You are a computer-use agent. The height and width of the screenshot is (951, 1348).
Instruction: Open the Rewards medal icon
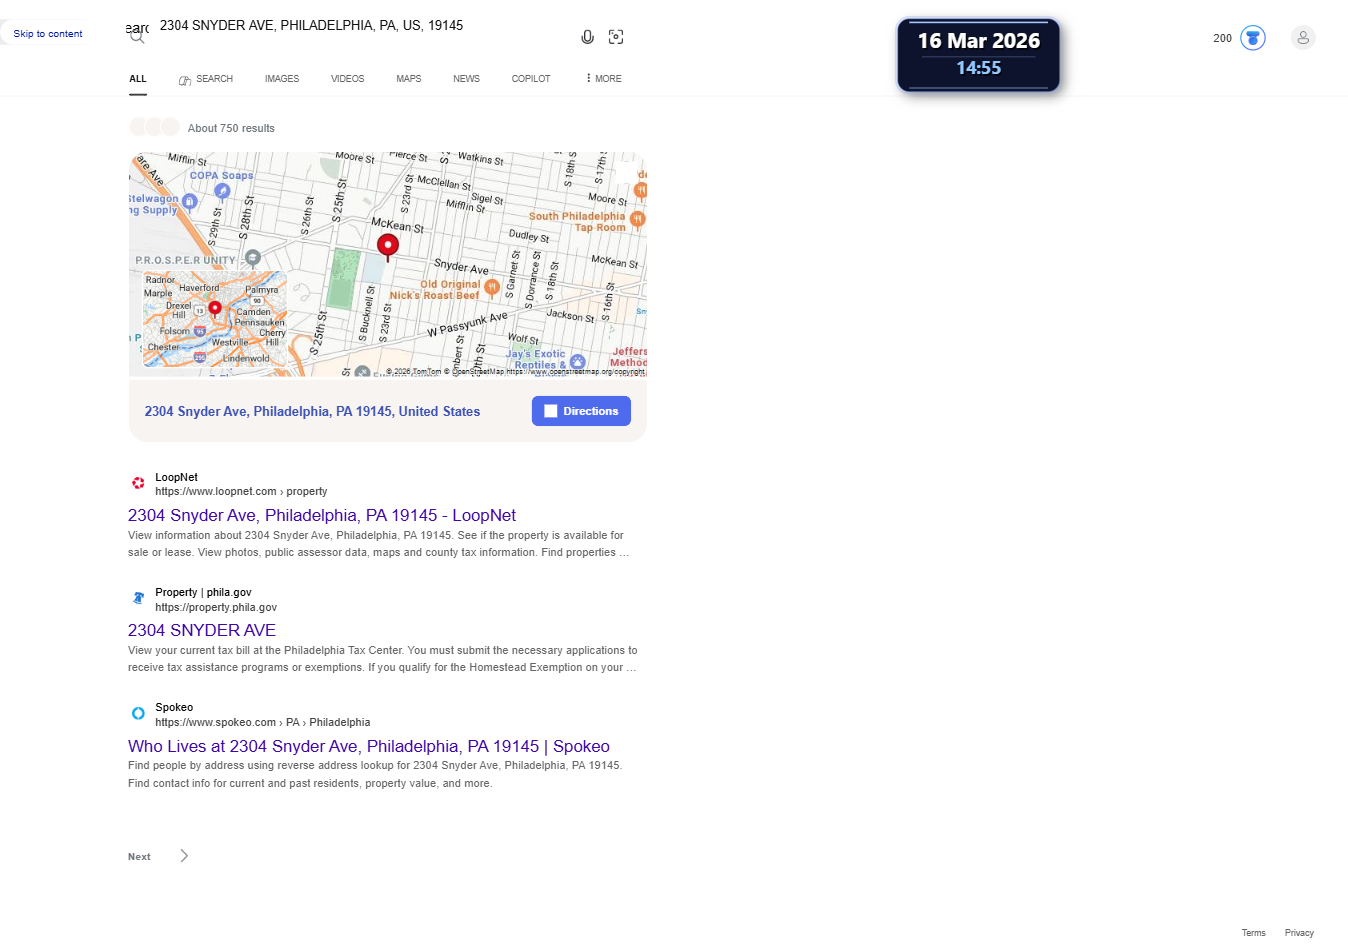(x=1253, y=38)
